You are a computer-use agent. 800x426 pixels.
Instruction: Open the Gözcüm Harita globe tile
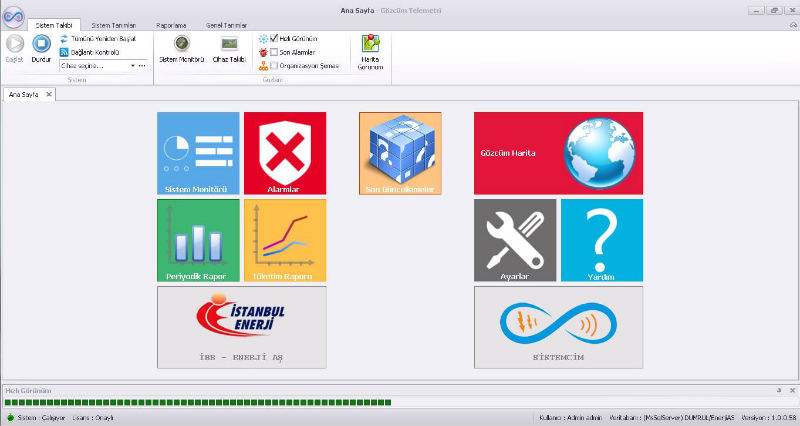click(558, 153)
